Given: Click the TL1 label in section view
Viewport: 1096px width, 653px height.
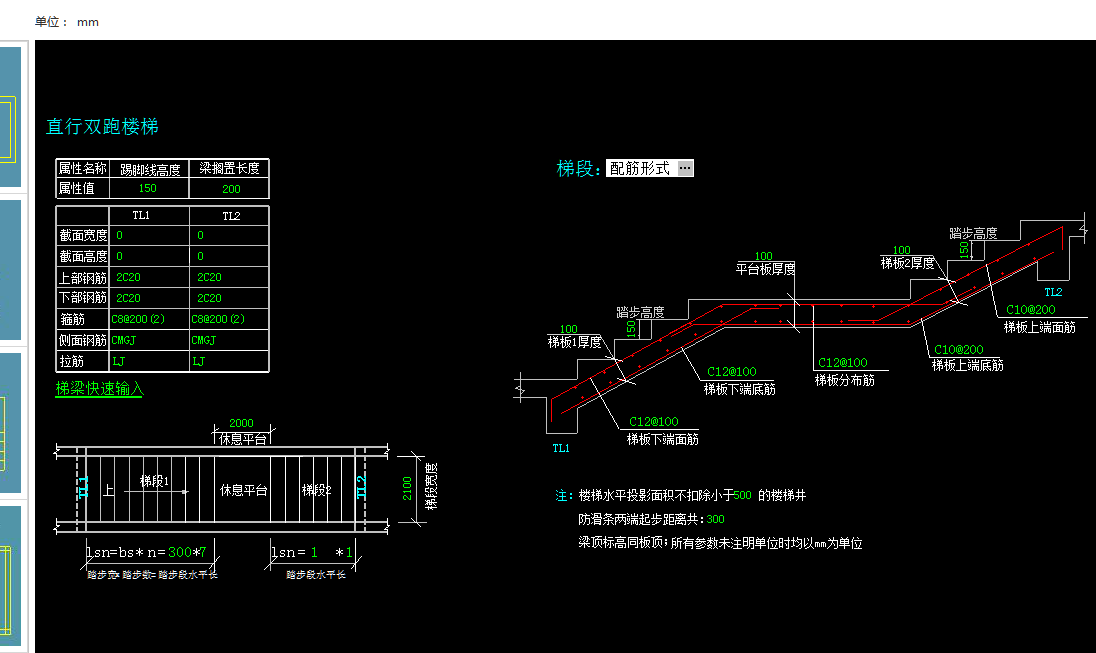Looking at the screenshot, I should (x=561, y=449).
